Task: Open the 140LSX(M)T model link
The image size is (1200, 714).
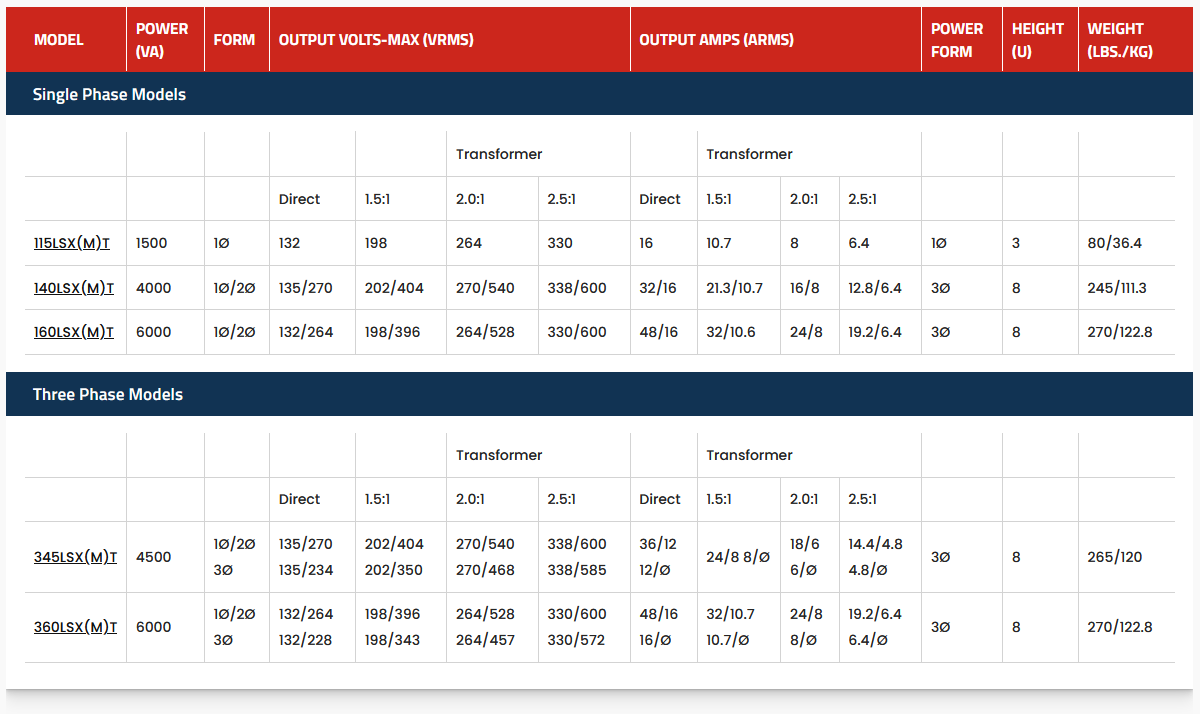Action: 73,288
